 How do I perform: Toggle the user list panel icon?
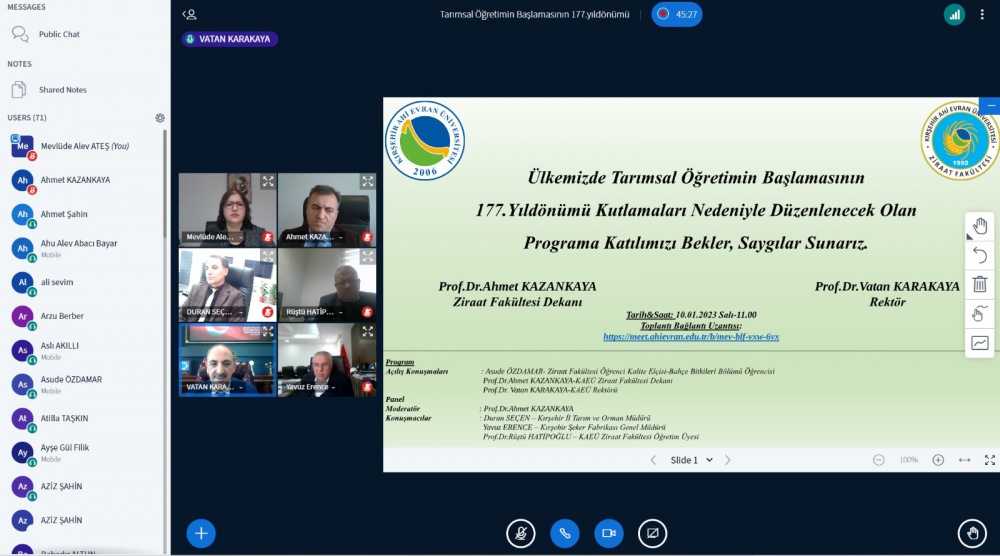189,14
